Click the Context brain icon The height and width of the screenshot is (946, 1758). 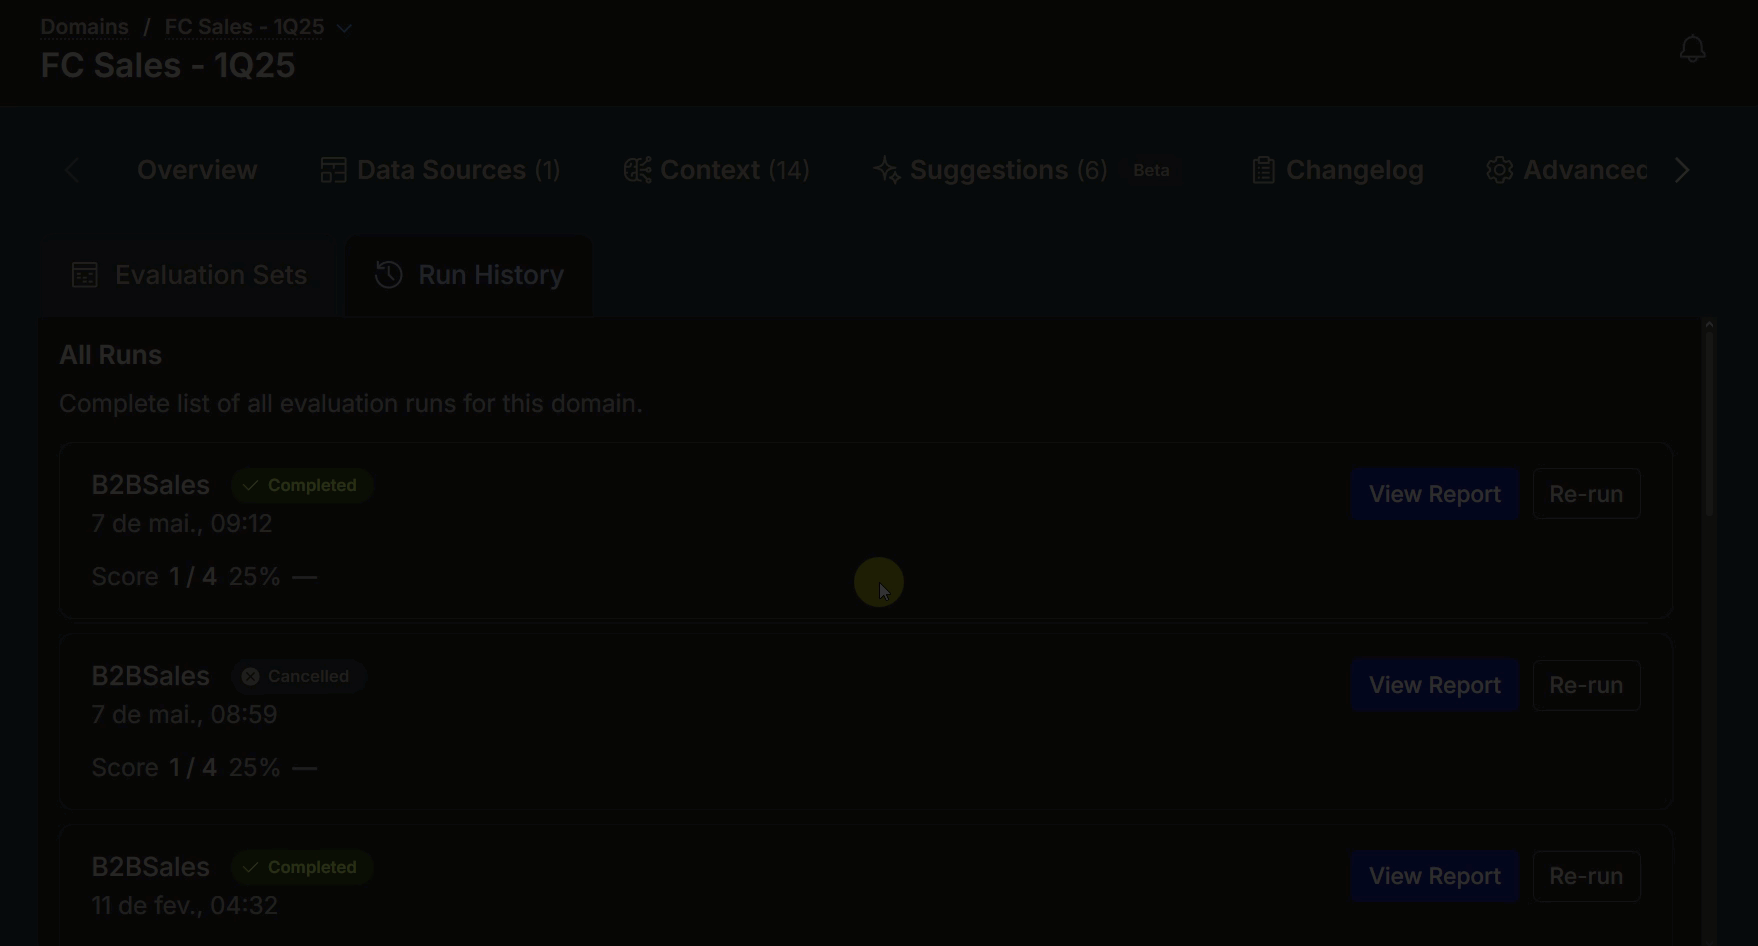click(x=637, y=170)
